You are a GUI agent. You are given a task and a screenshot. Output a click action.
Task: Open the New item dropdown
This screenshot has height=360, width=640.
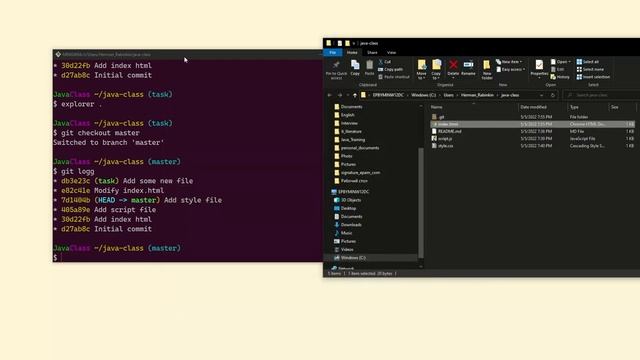click(509, 62)
